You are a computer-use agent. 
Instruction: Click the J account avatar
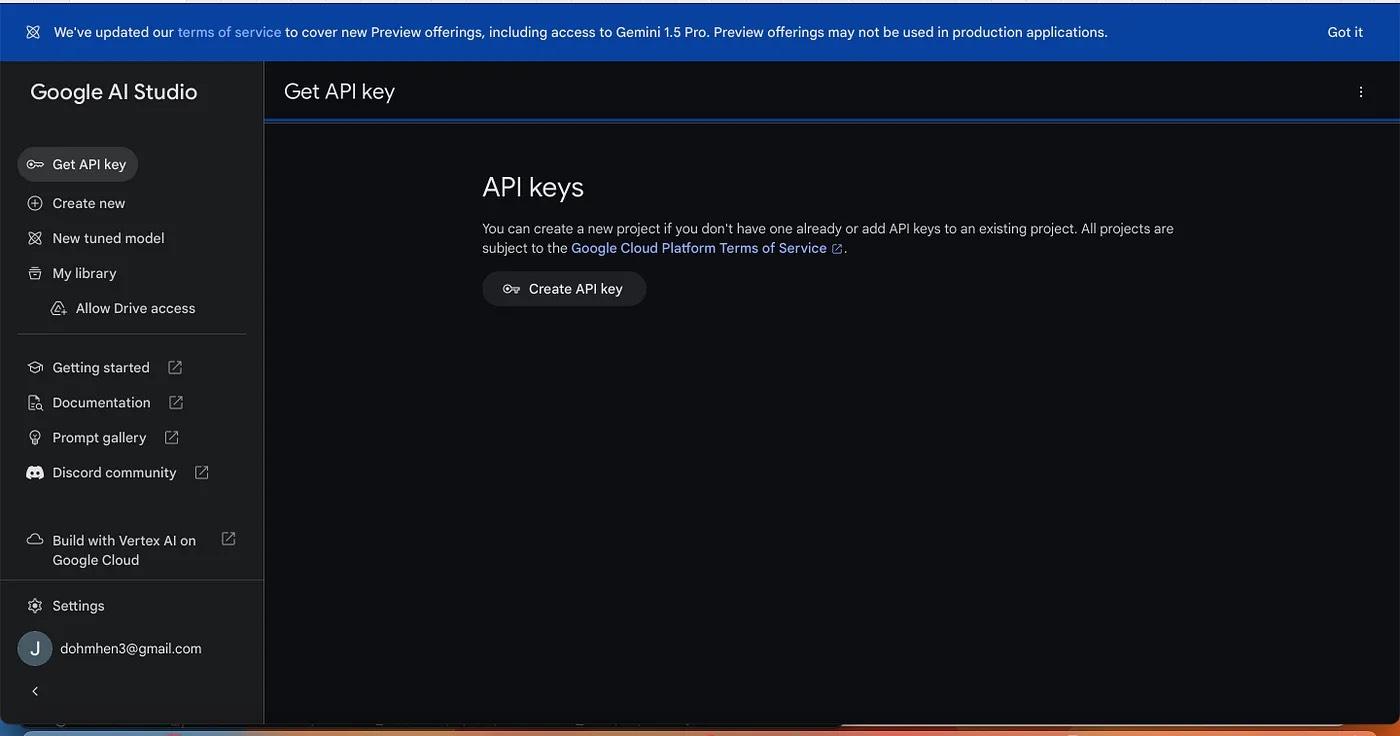[35, 648]
